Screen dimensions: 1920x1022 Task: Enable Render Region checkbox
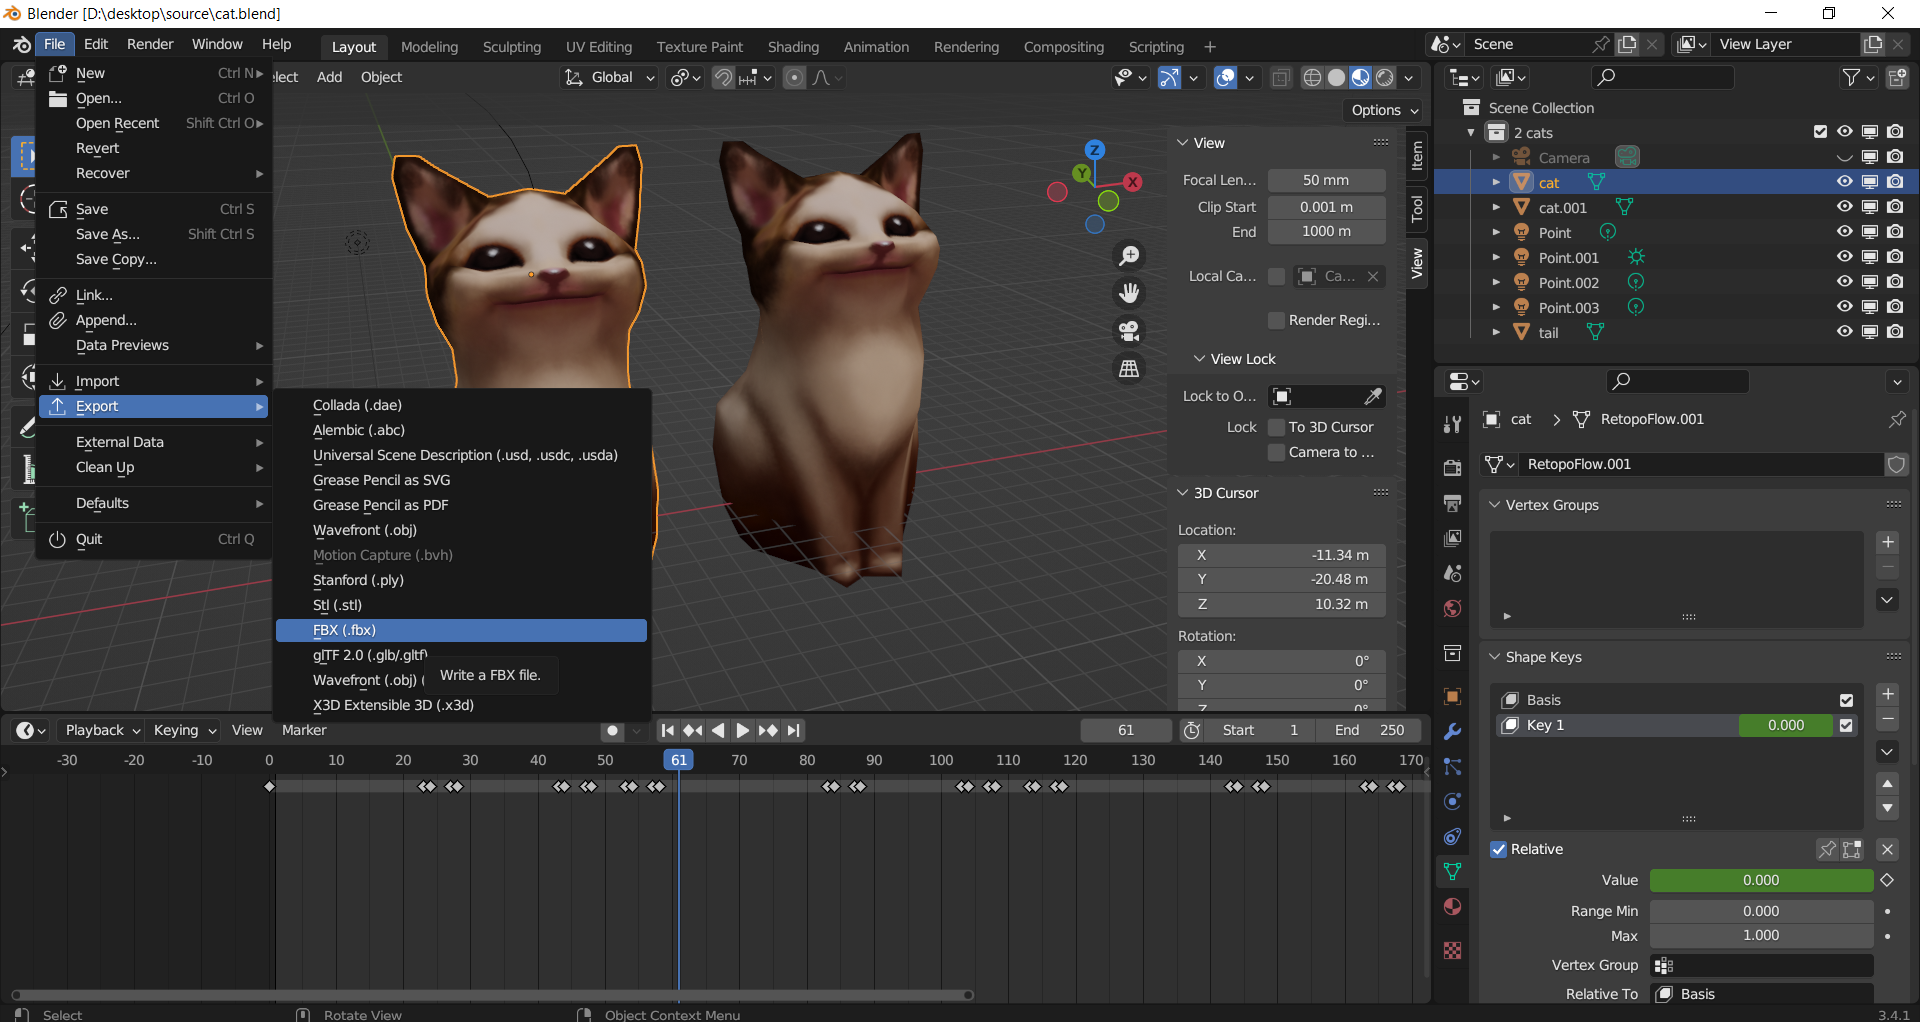(1276, 320)
